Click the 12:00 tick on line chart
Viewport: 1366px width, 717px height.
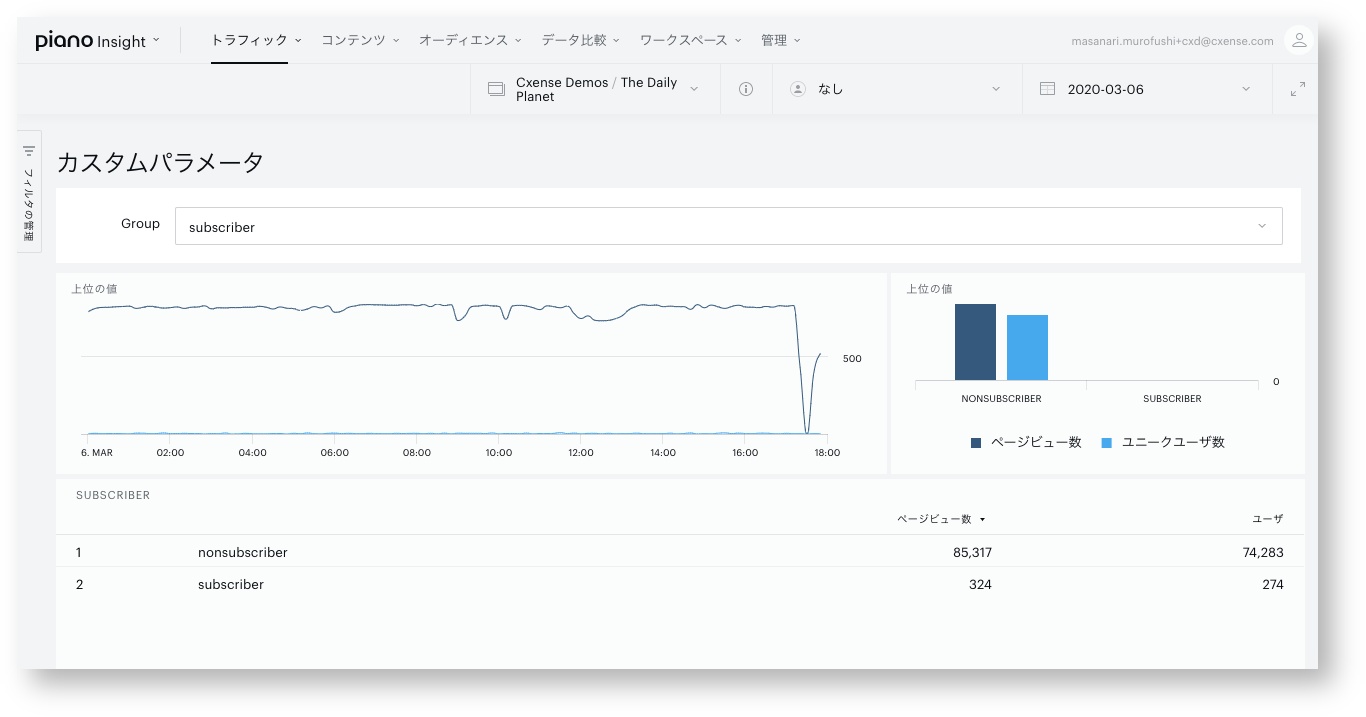[x=580, y=452]
